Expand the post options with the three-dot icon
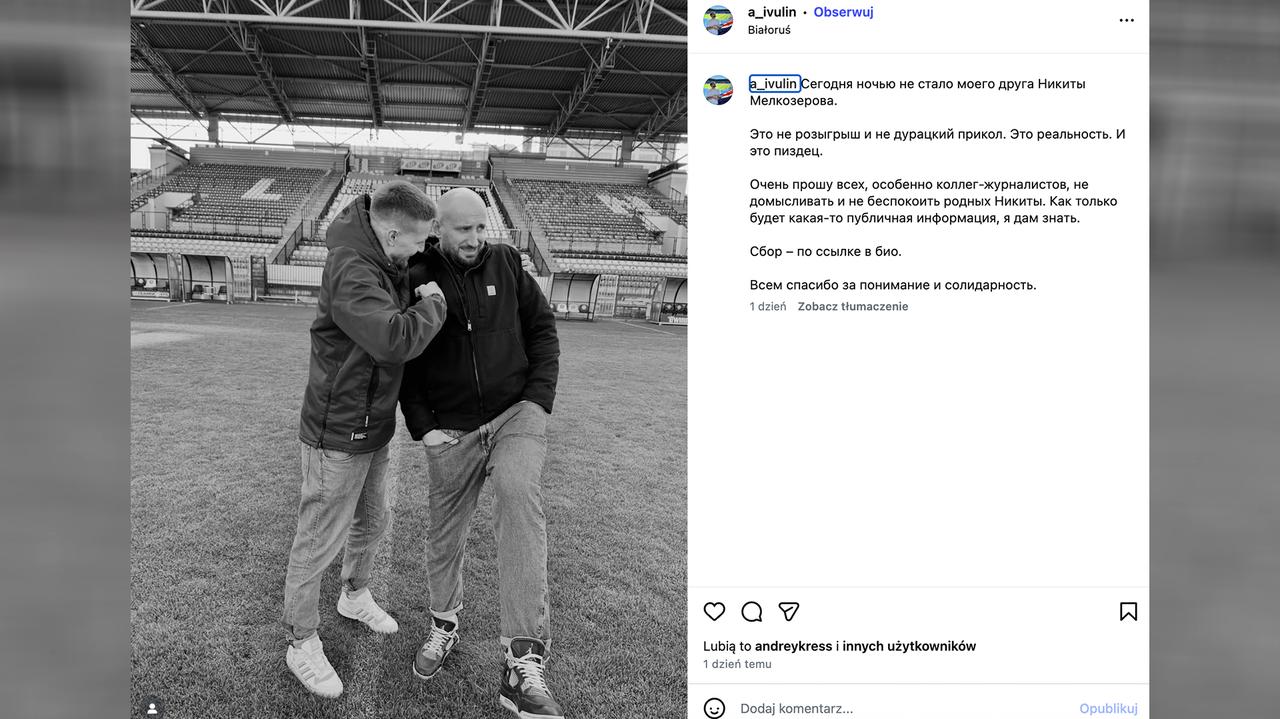The height and width of the screenshot is (719, 1280). (x=1127, y=19)
